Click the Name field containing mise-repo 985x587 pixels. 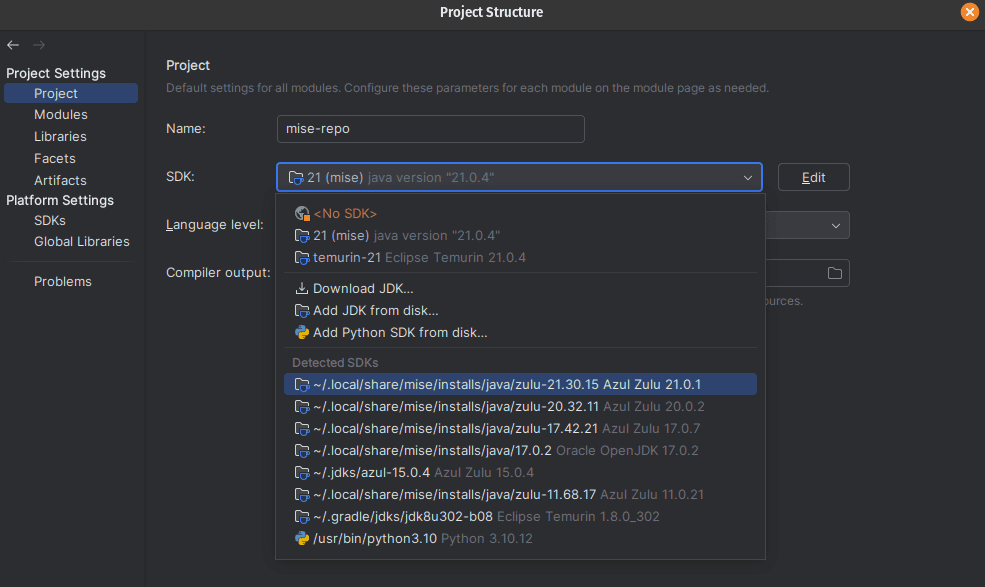point(430,129)
